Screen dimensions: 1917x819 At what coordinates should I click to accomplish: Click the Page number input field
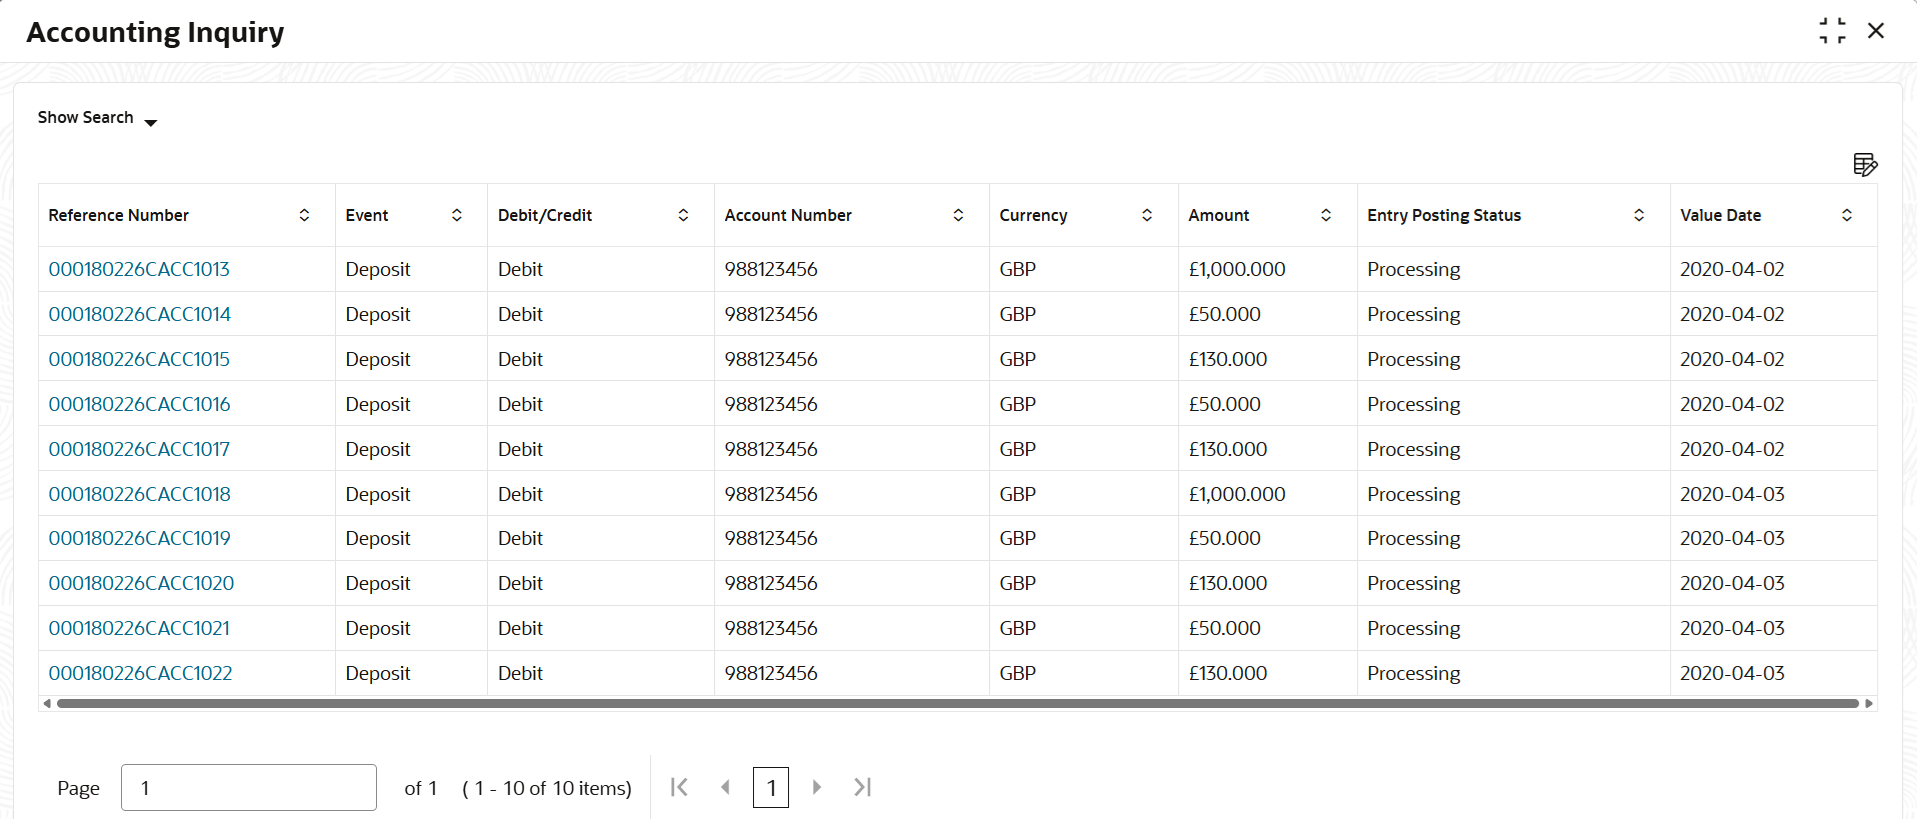tap(249, 788)
